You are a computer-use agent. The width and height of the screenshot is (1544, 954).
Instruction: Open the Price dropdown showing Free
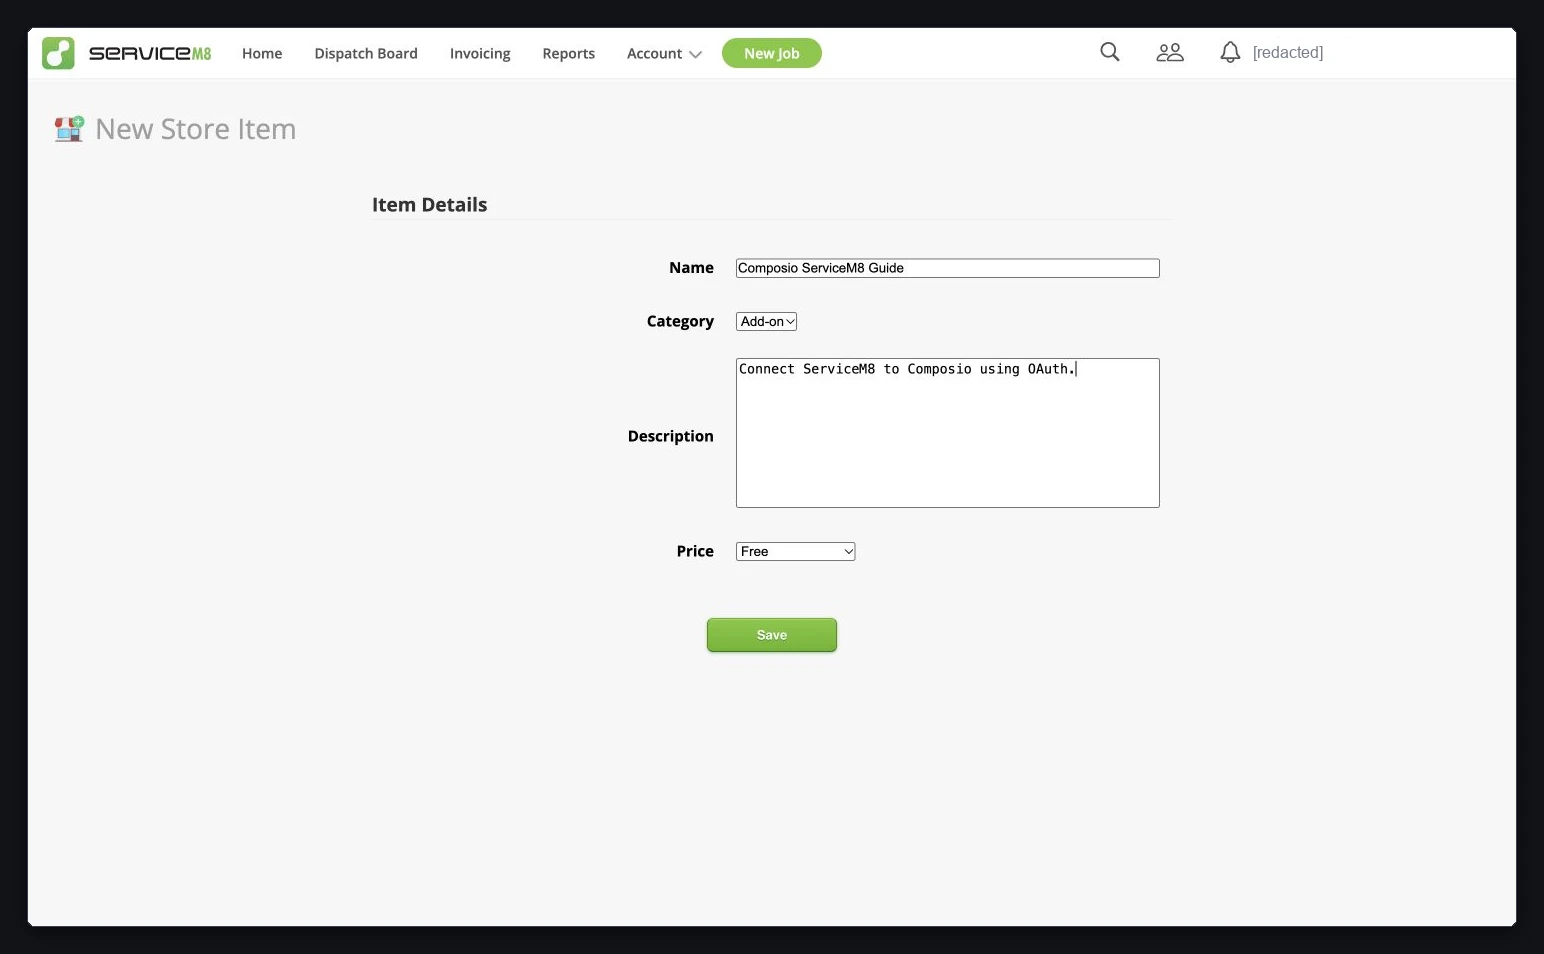pyautogui.click(x=796, y=551)
